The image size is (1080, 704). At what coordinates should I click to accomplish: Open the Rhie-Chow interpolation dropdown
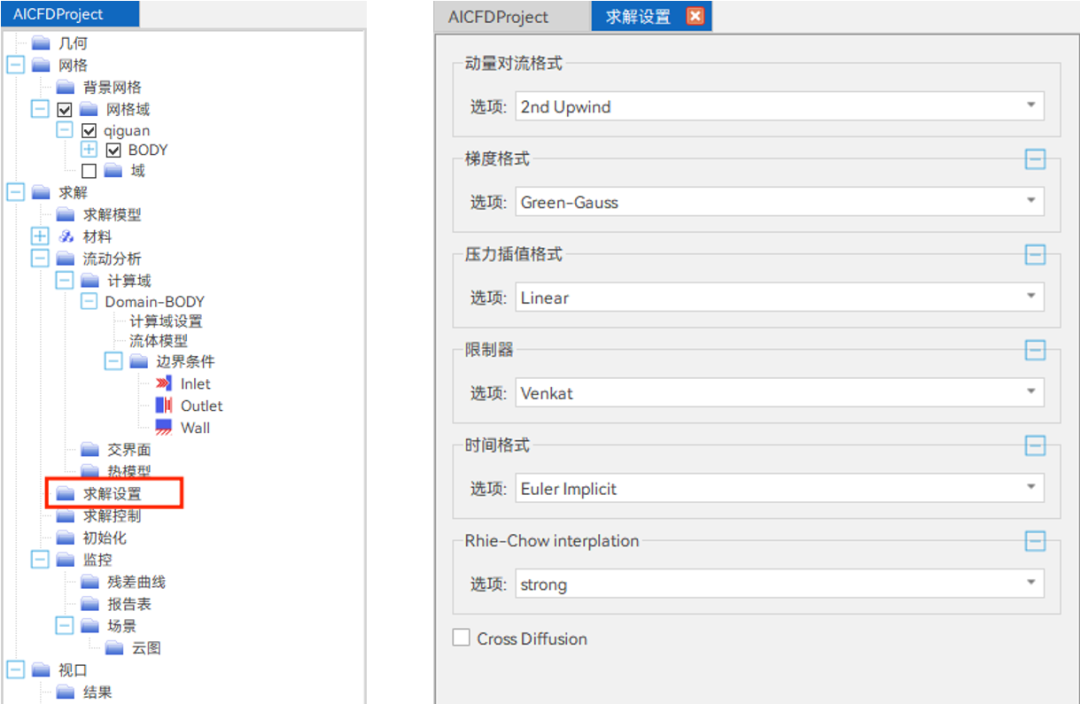pyautogui.click(x=1031, y=584)
